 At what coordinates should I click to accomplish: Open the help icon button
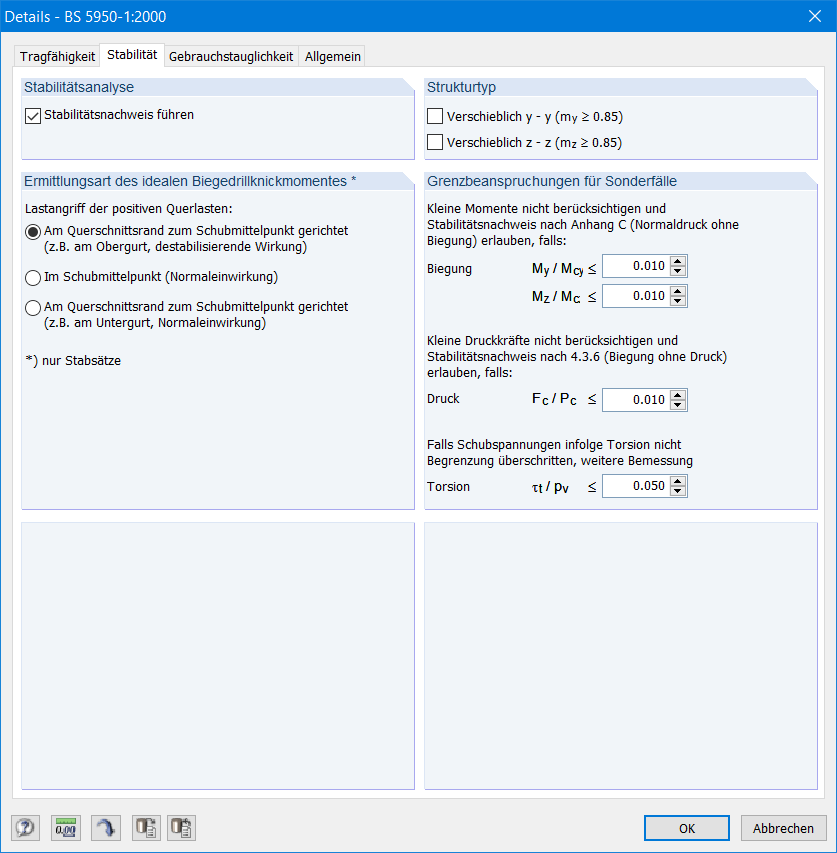pyautogui.click(x=25, y=827)
